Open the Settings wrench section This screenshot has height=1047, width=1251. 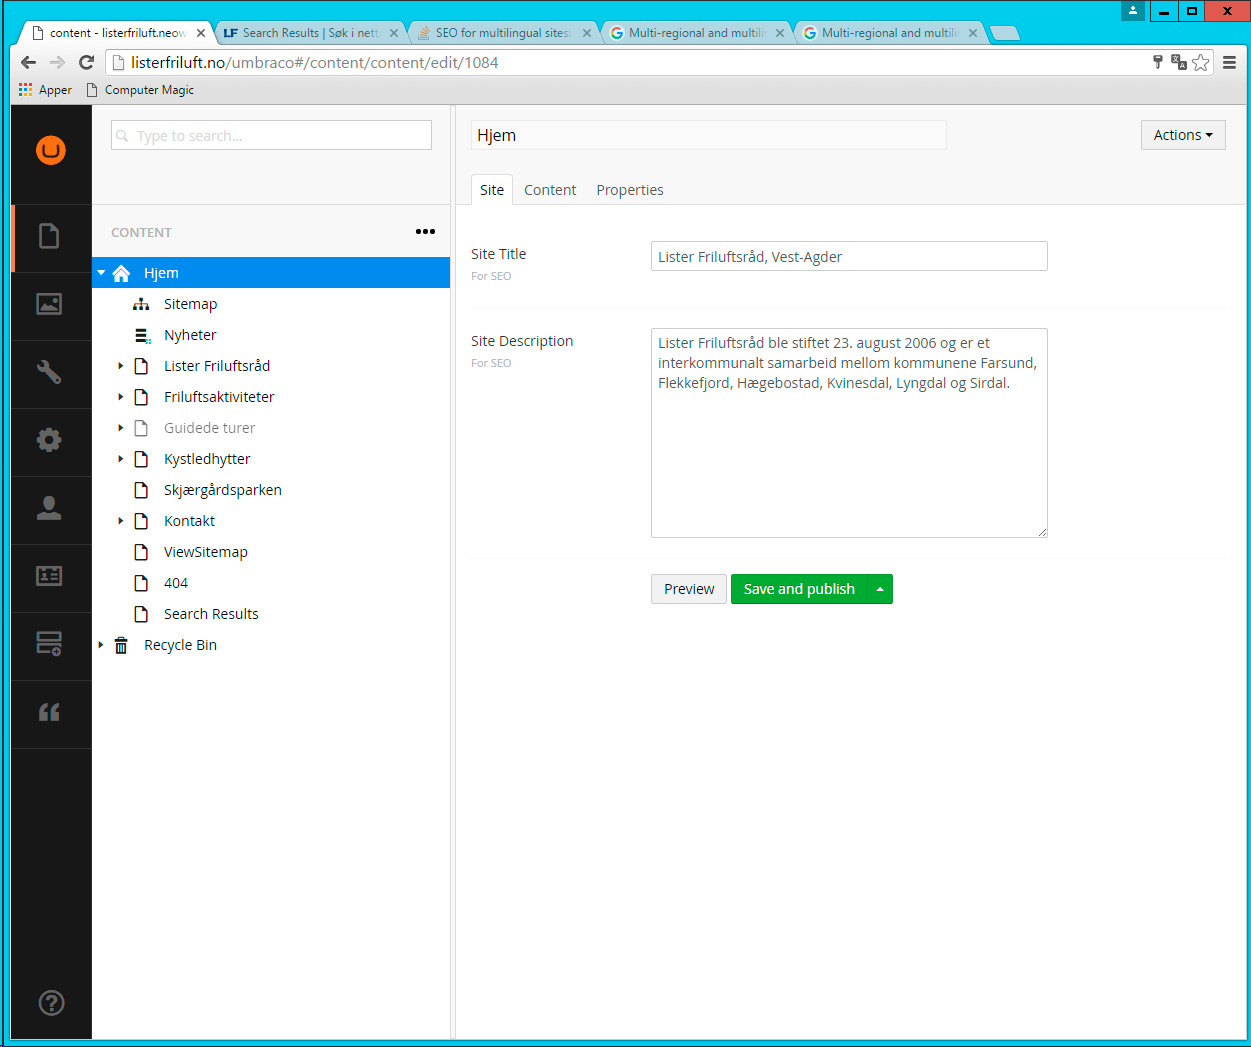49,372
